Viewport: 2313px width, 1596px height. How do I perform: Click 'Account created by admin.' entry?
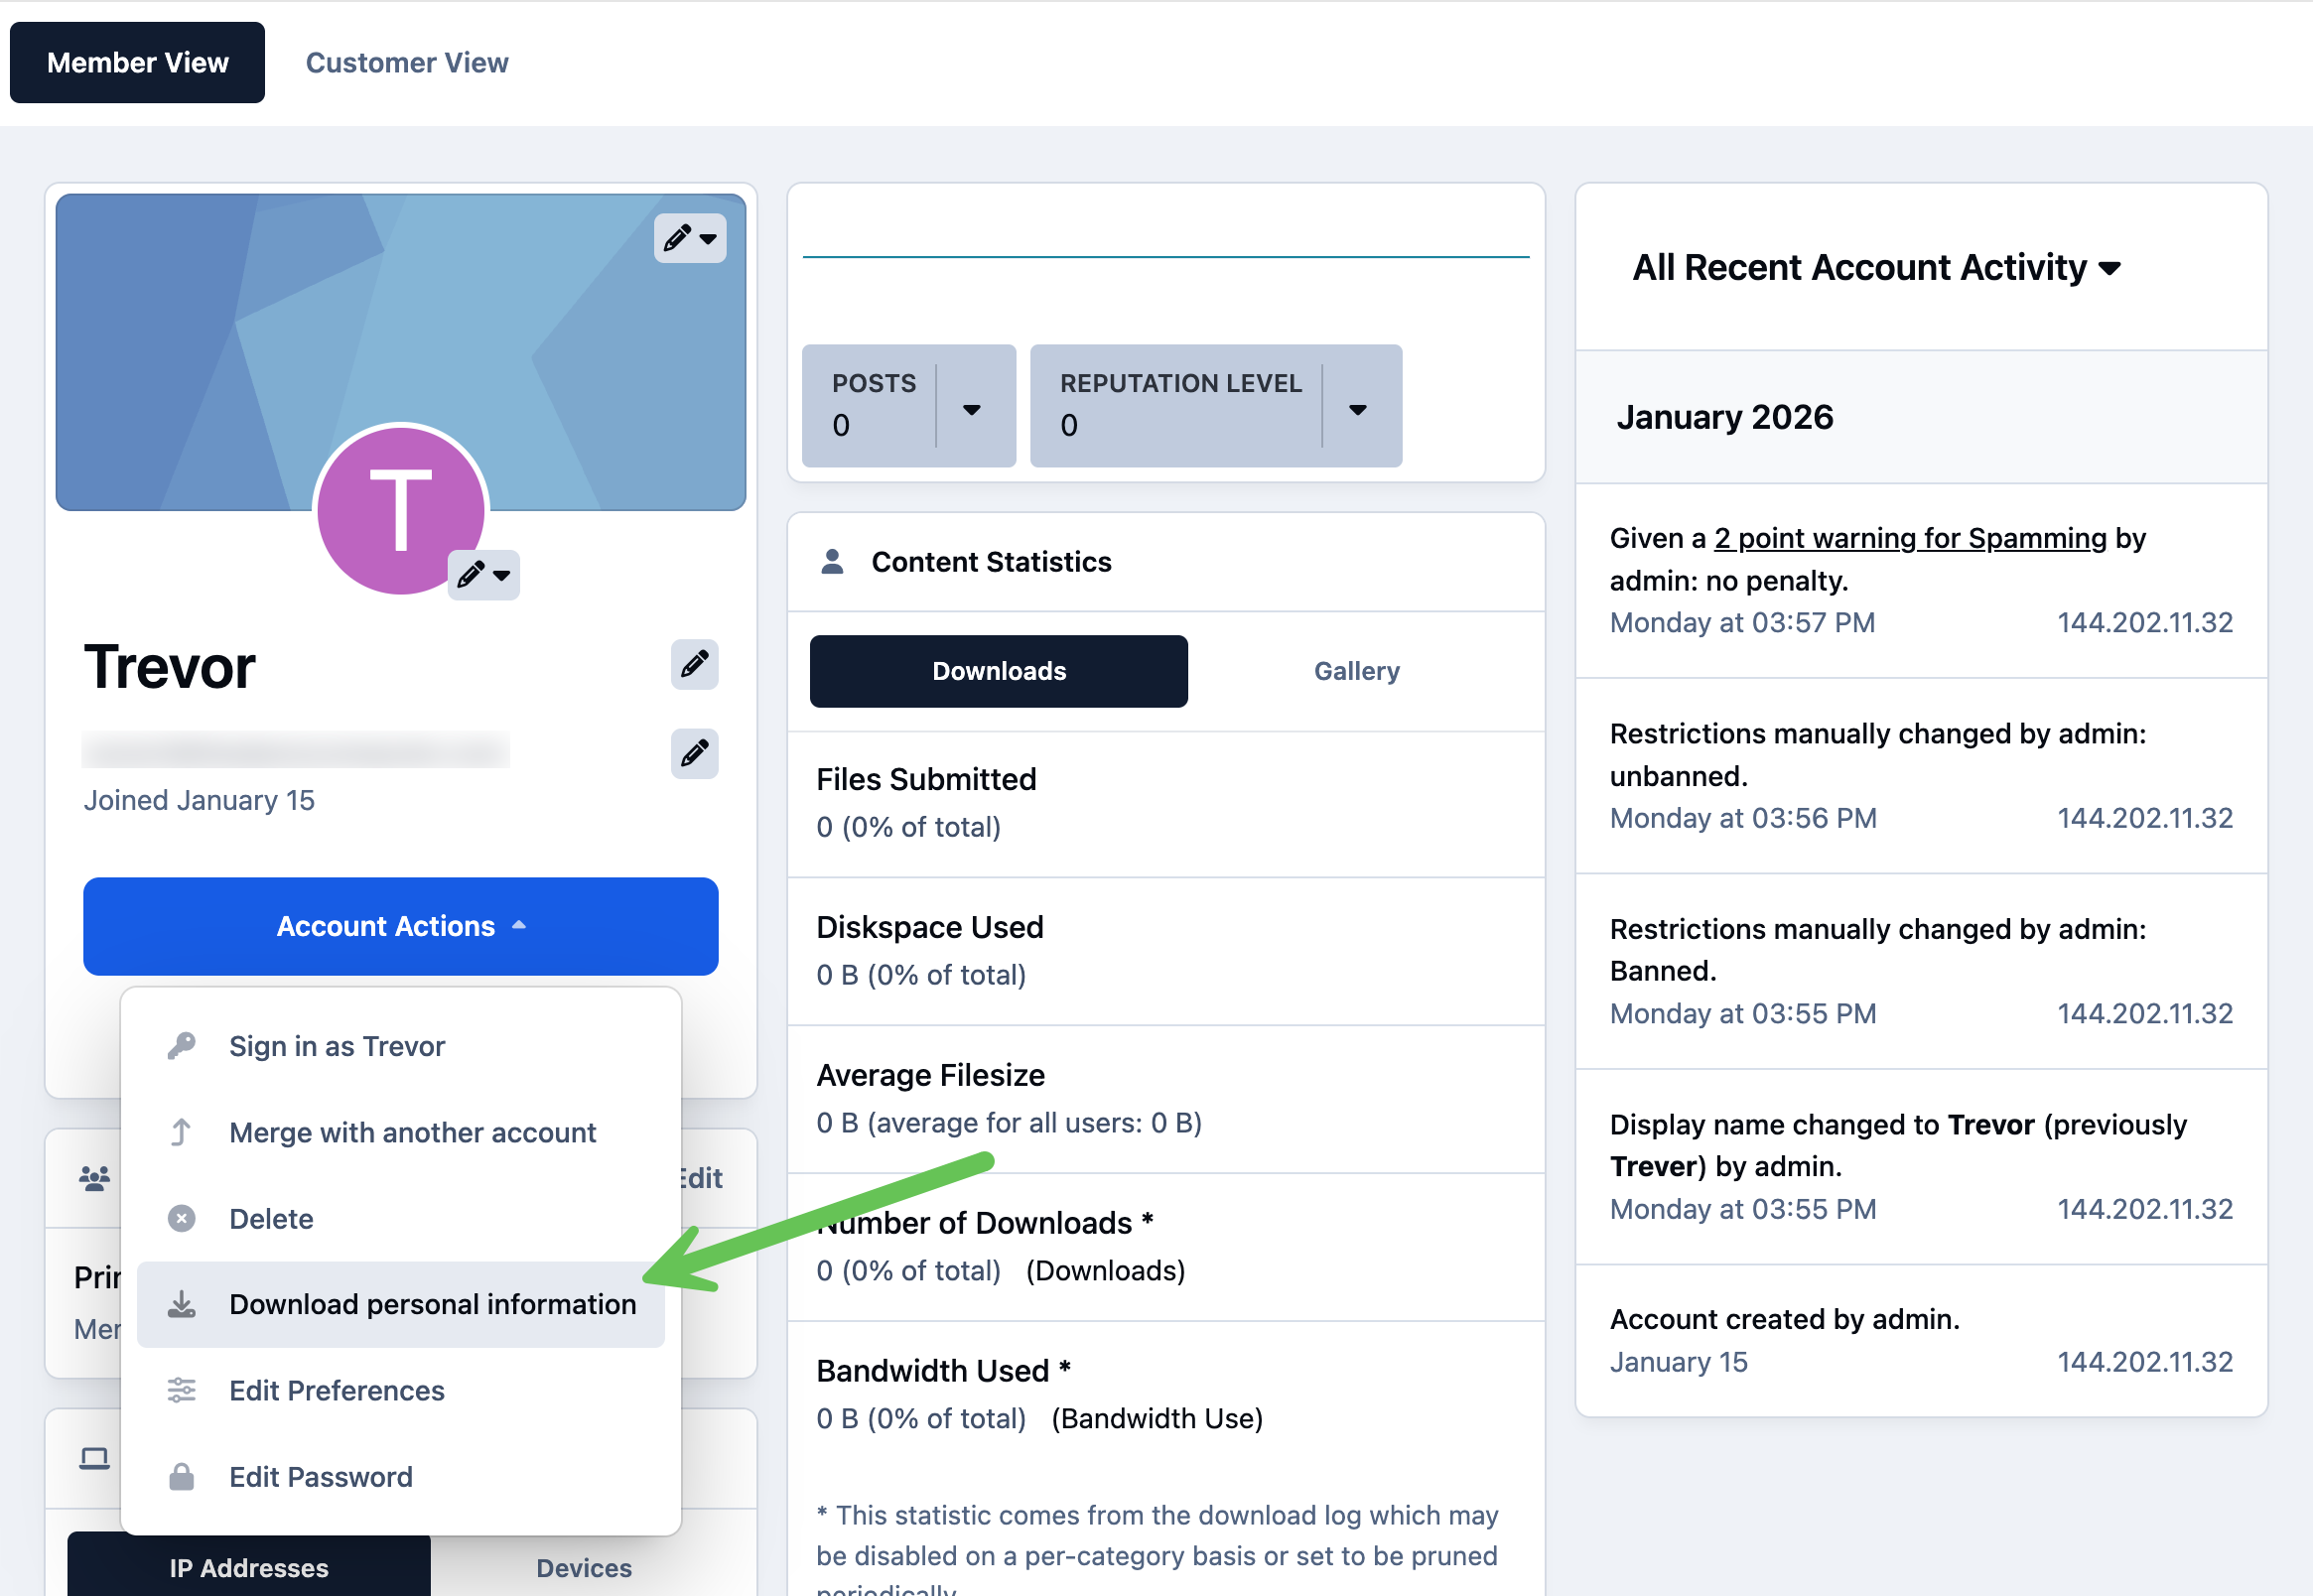coord(1784,1319)
